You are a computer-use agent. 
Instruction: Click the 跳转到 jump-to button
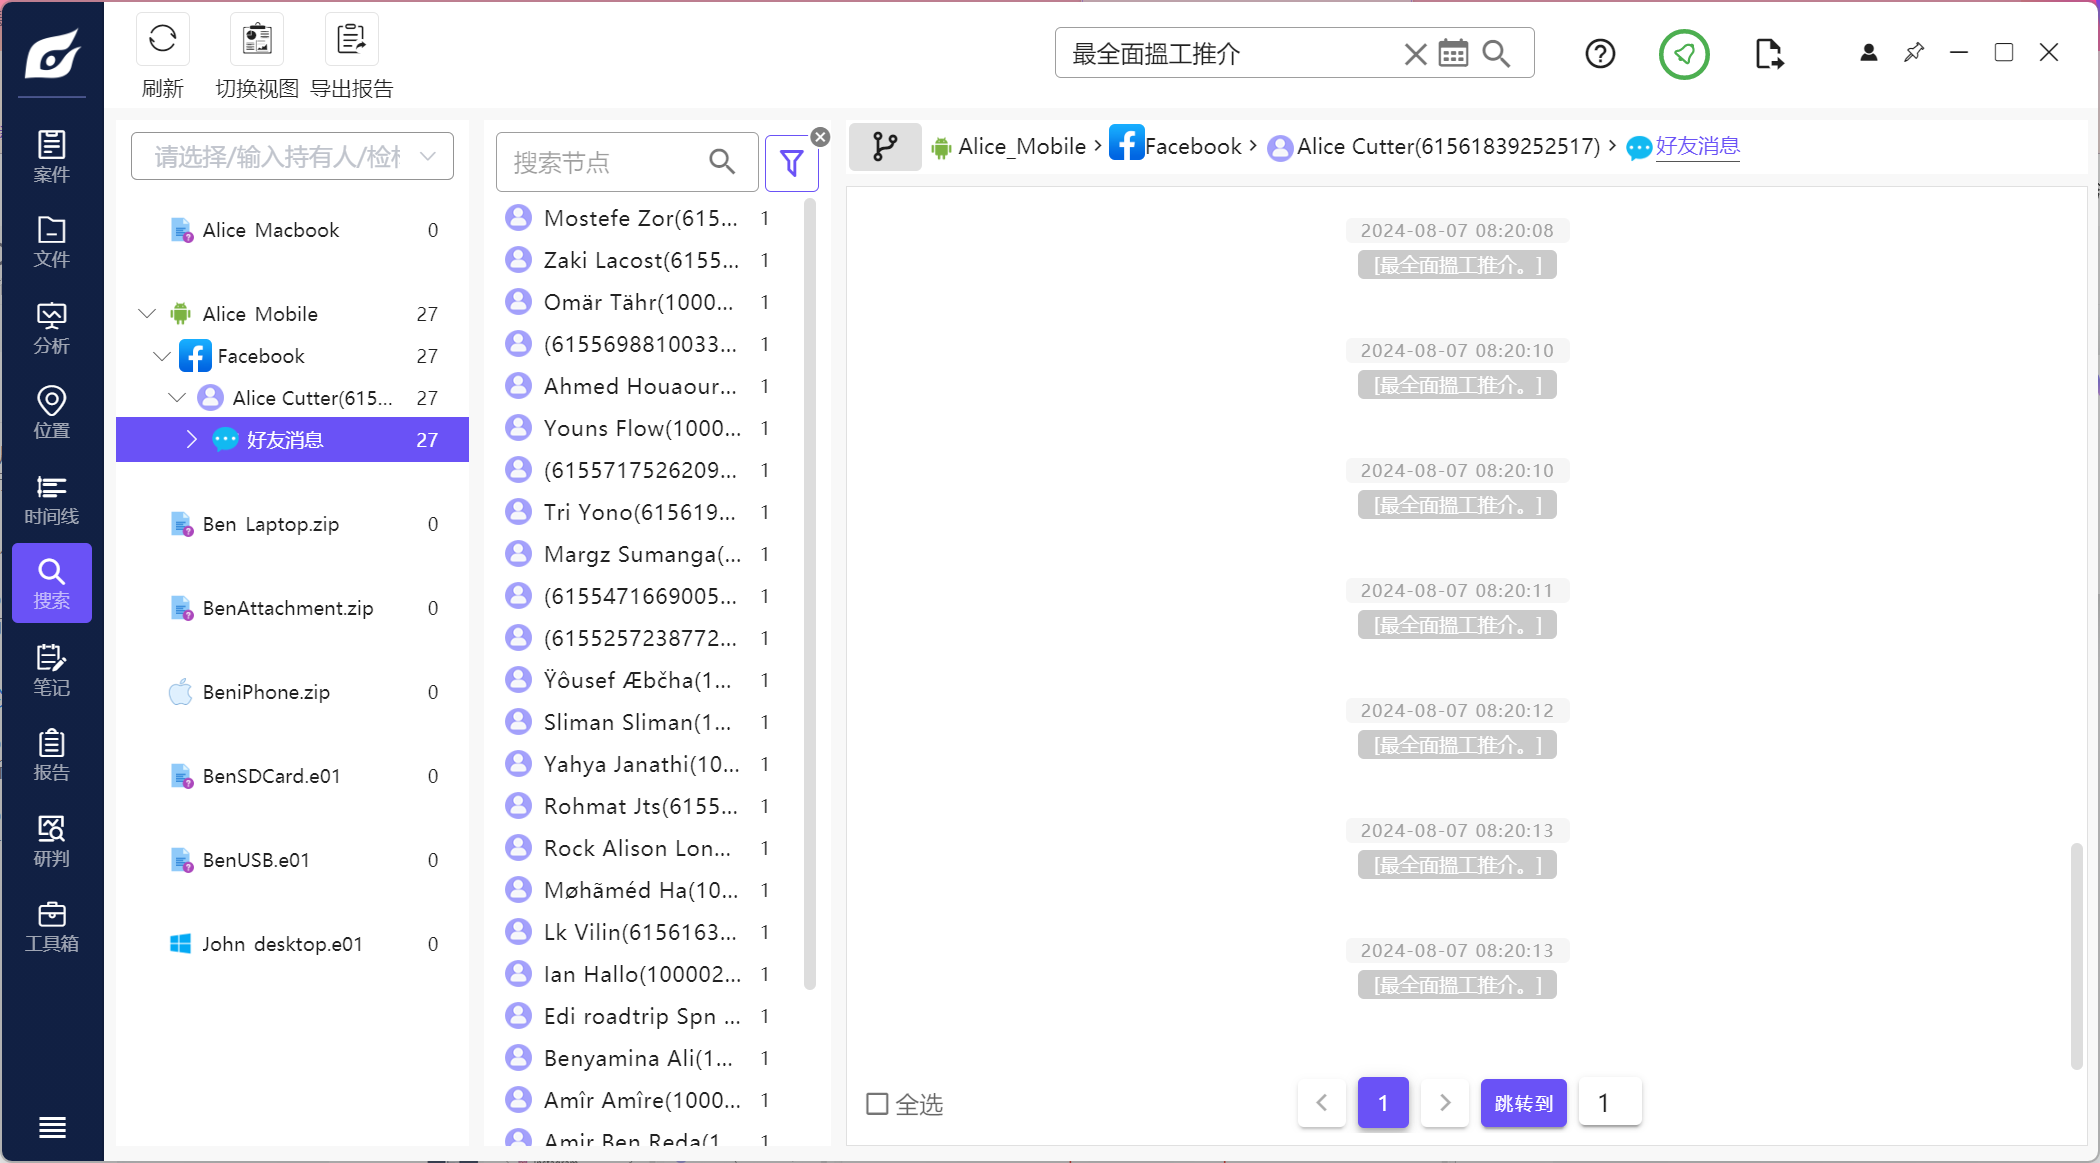1523,1103
